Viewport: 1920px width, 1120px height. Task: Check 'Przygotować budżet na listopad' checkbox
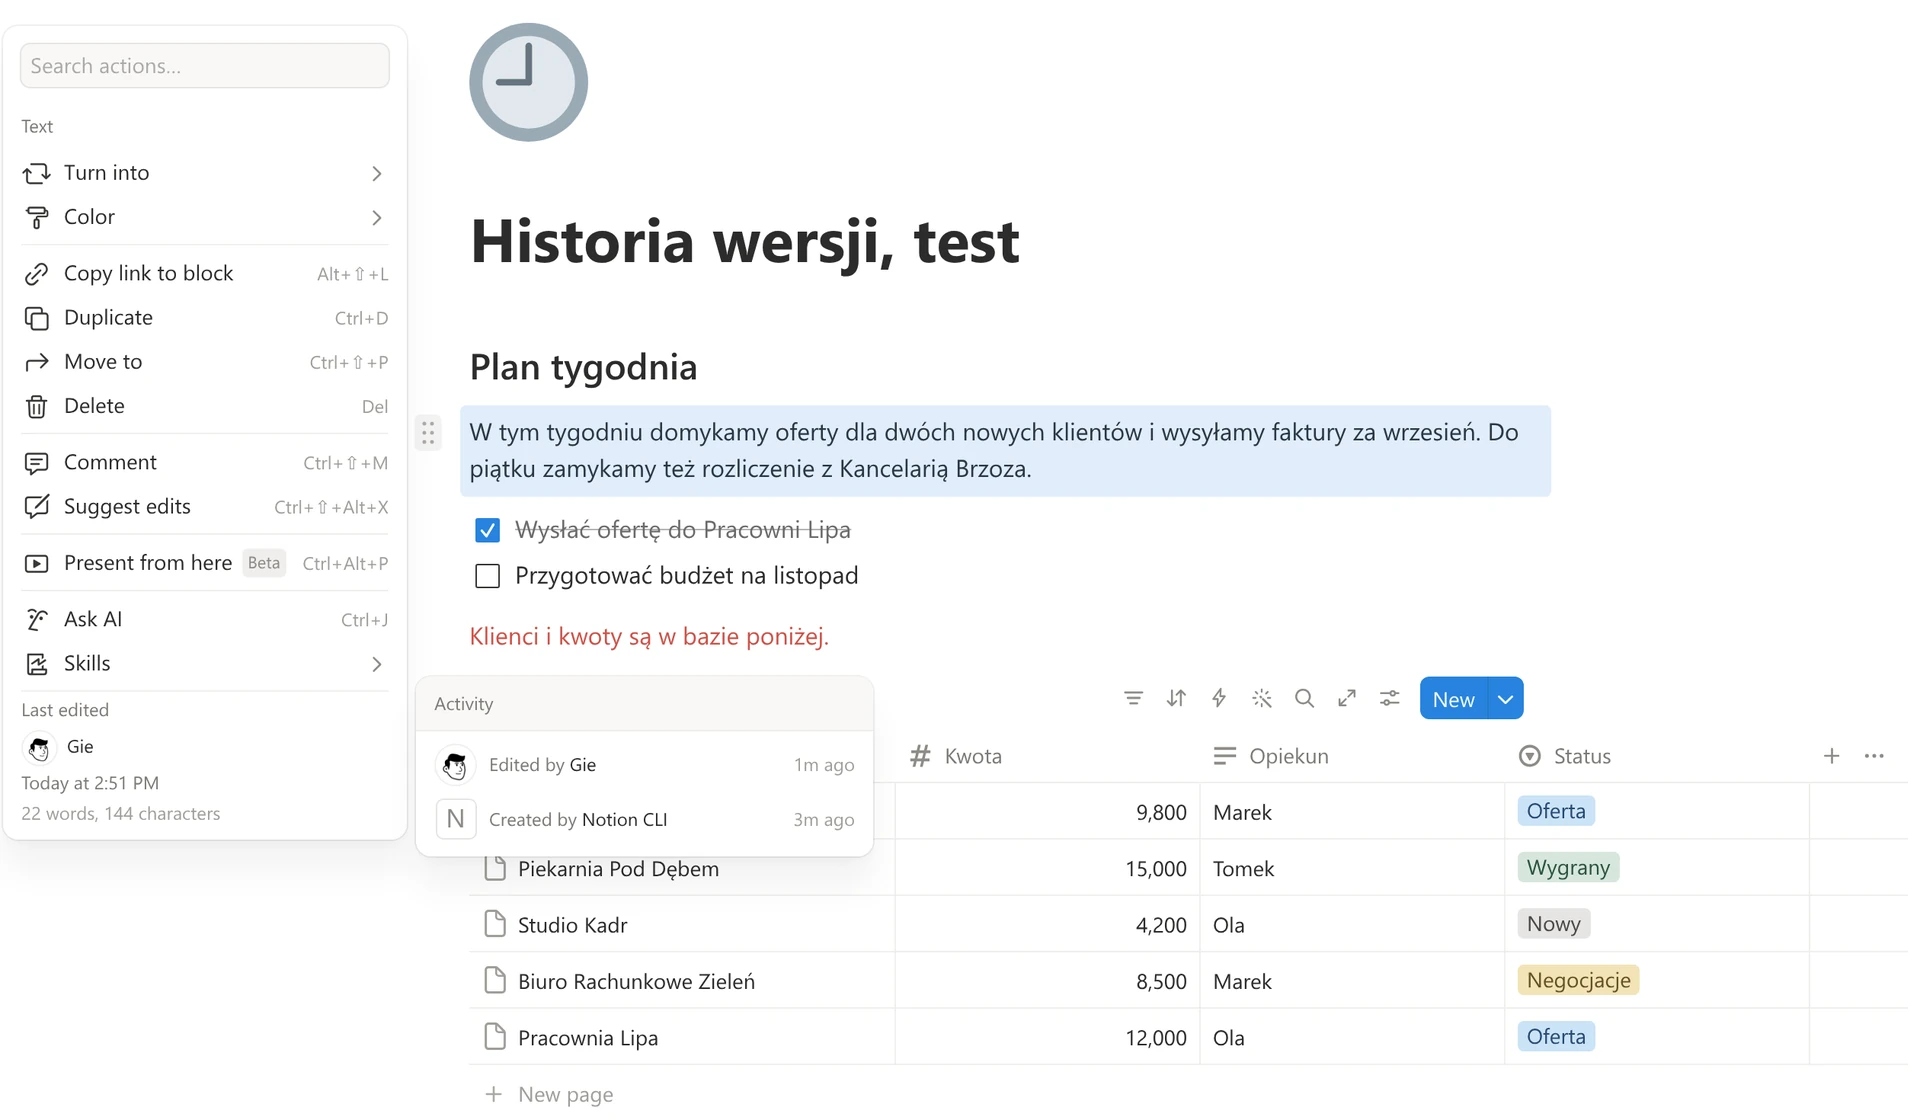(487, 576)
